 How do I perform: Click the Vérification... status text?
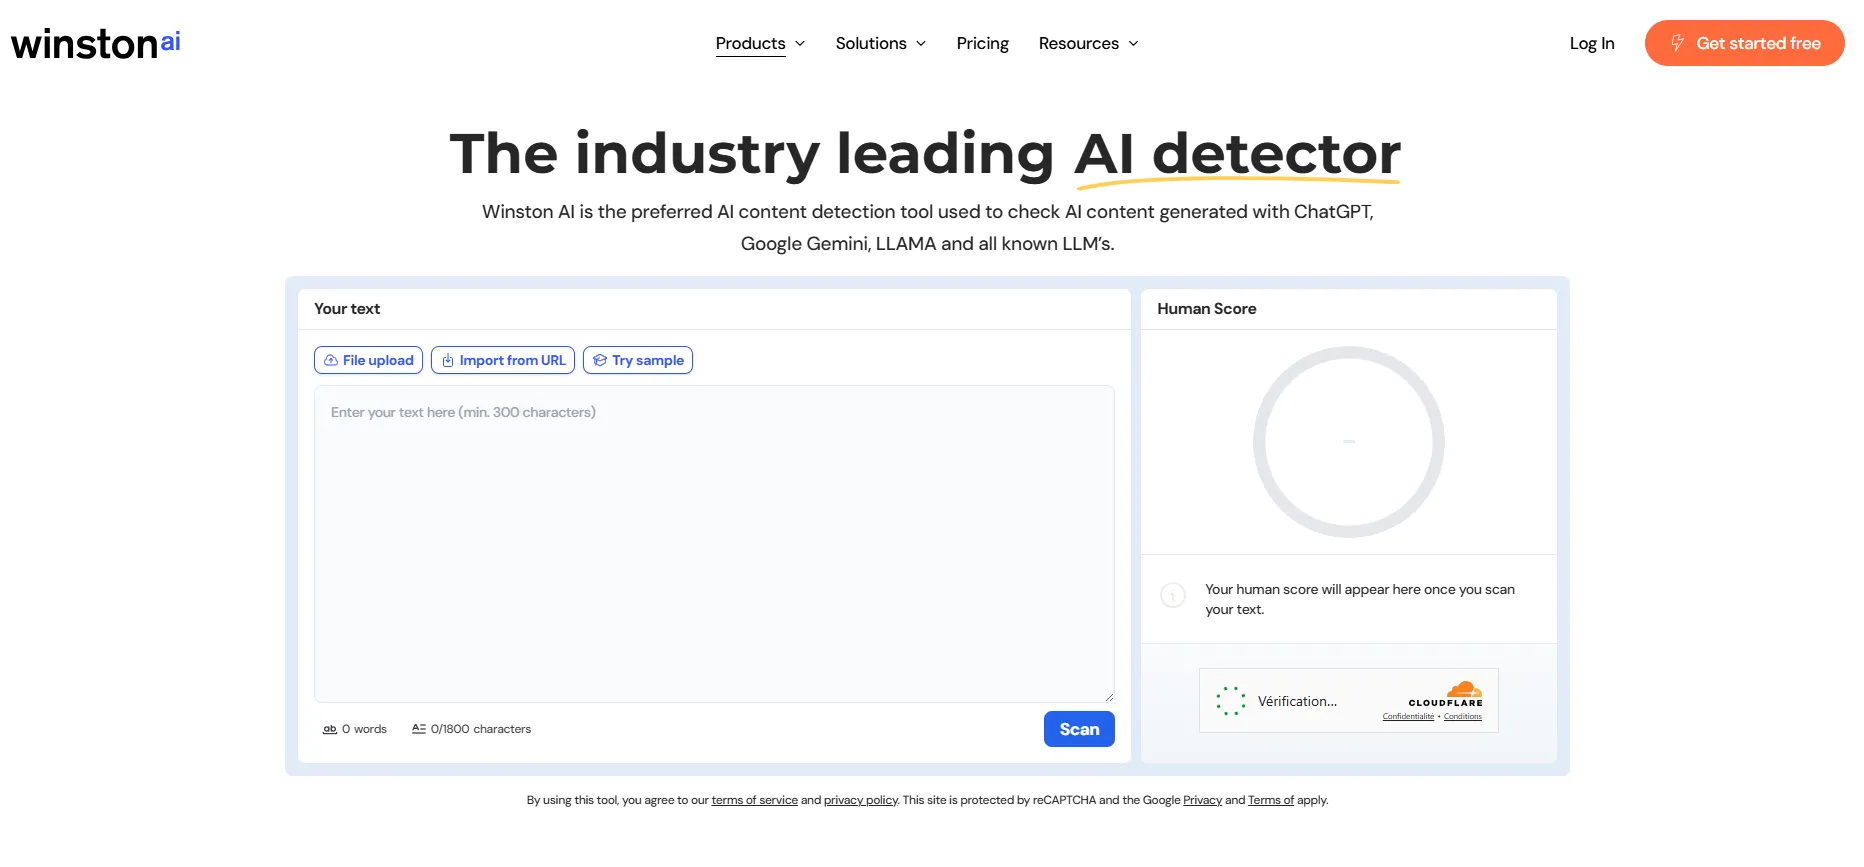pos(1297,701)
